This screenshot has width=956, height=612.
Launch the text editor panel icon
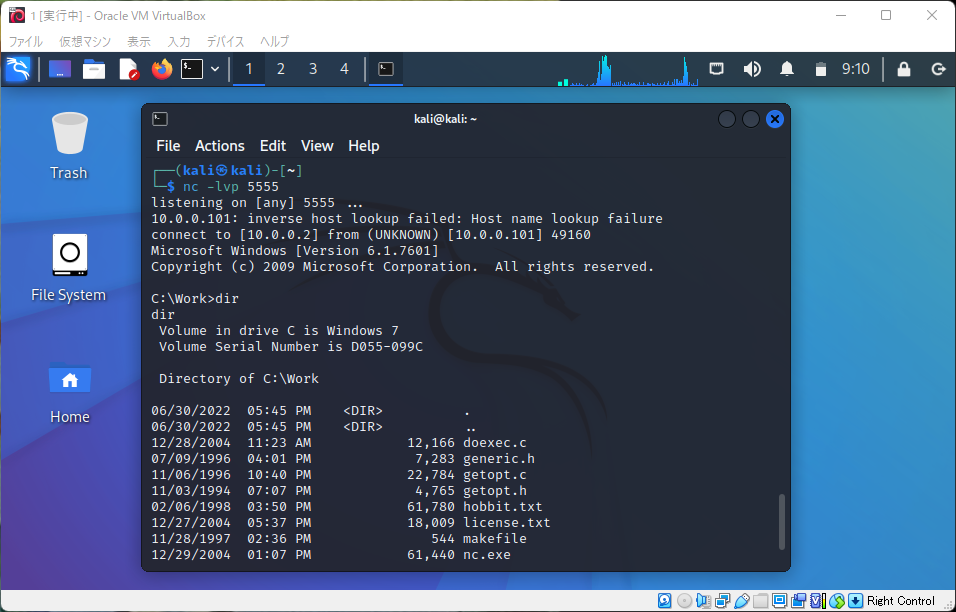(129, 69)
